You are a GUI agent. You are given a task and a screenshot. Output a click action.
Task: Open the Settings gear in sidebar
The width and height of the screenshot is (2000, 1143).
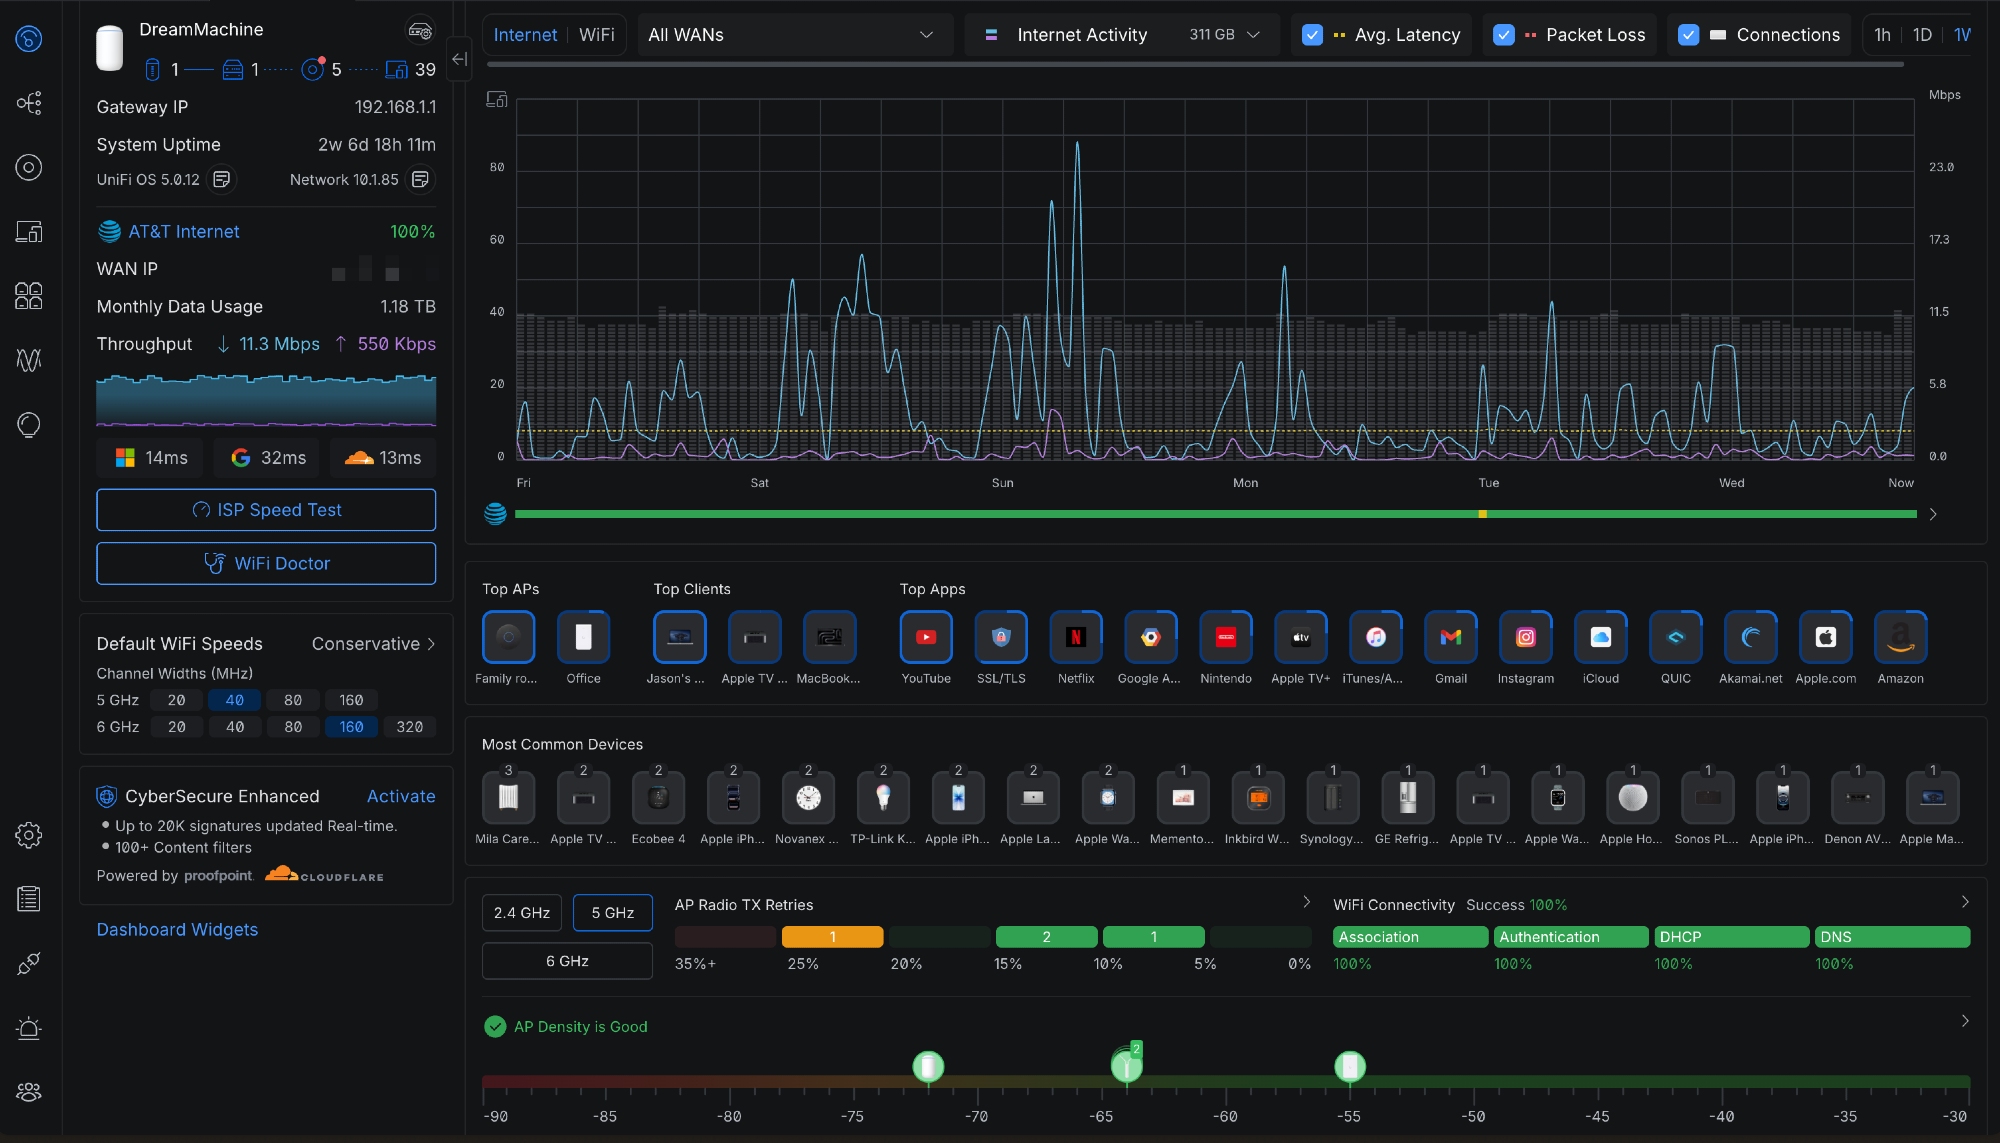(29, 835)
